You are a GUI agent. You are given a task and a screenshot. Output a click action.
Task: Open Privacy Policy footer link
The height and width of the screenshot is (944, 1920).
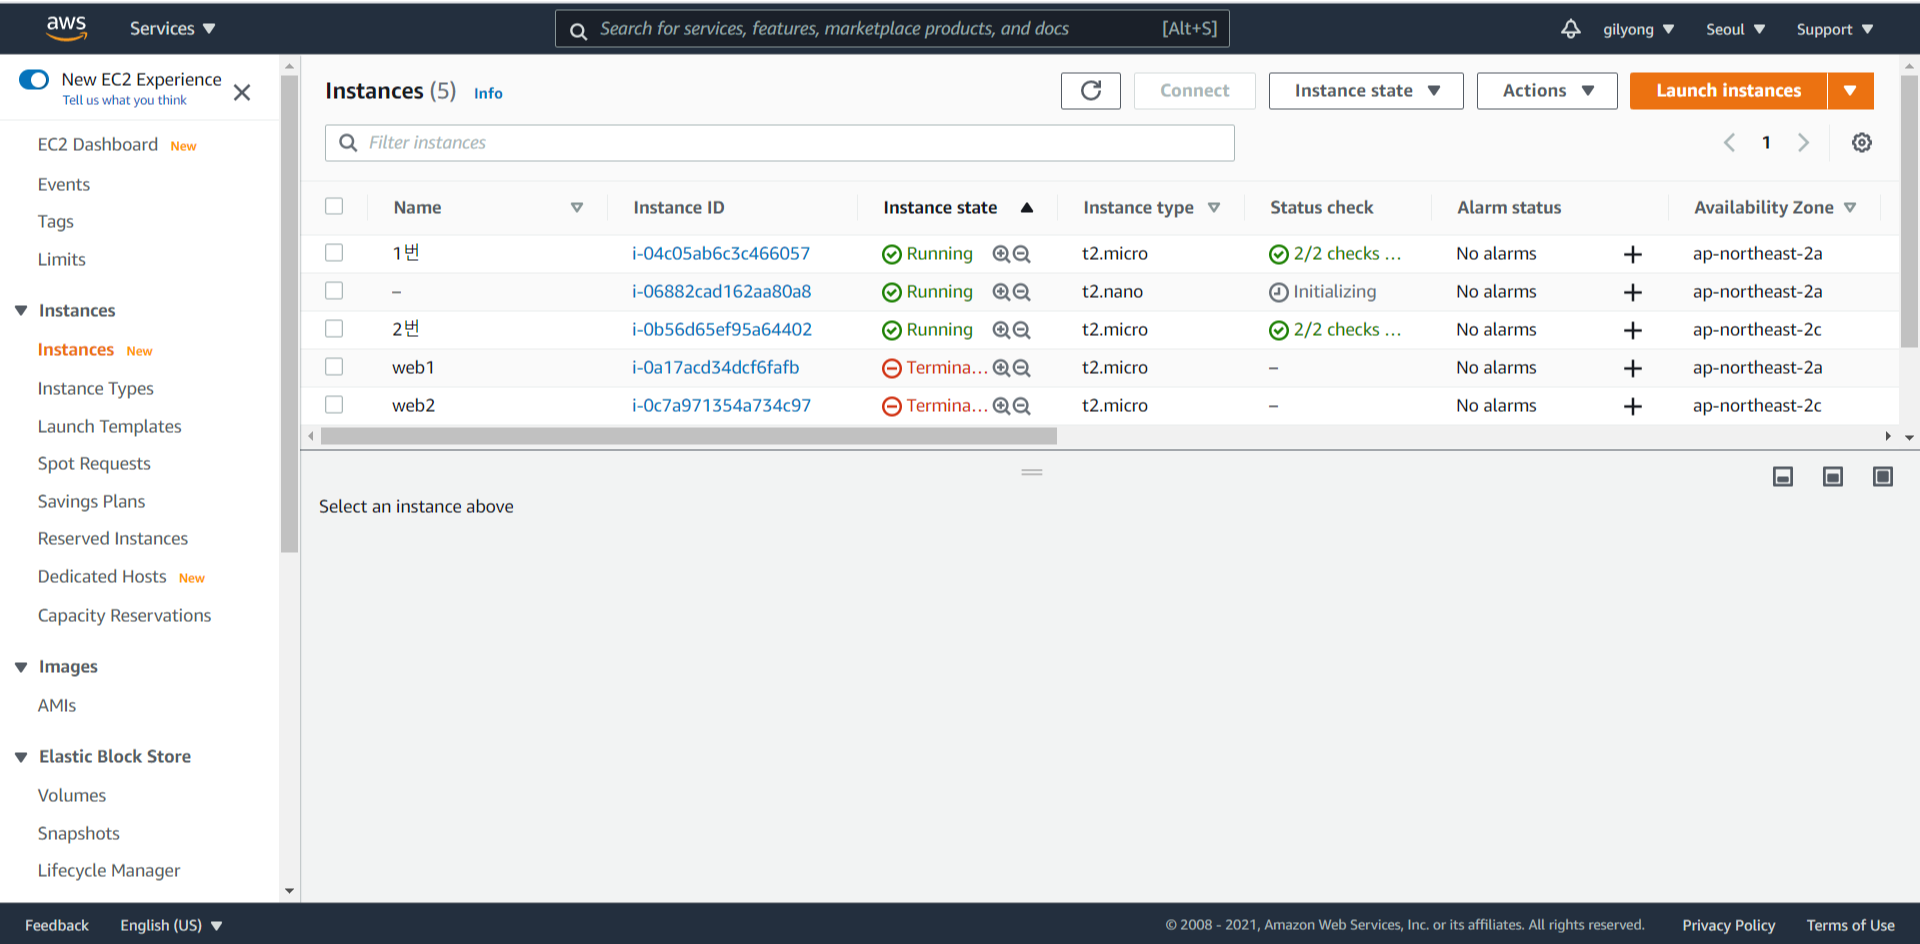(x=1728, y=925)
